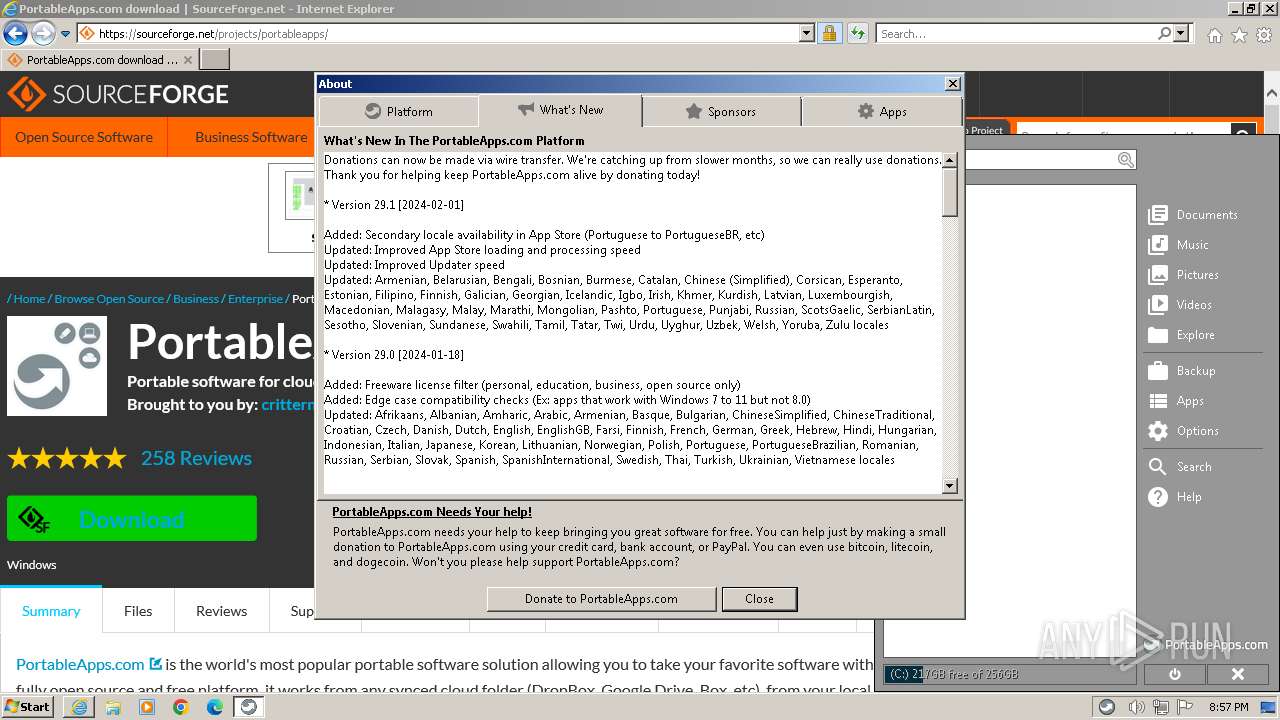
Task: Open Documents in PortableApps menu
Action: pos(1193,215)
